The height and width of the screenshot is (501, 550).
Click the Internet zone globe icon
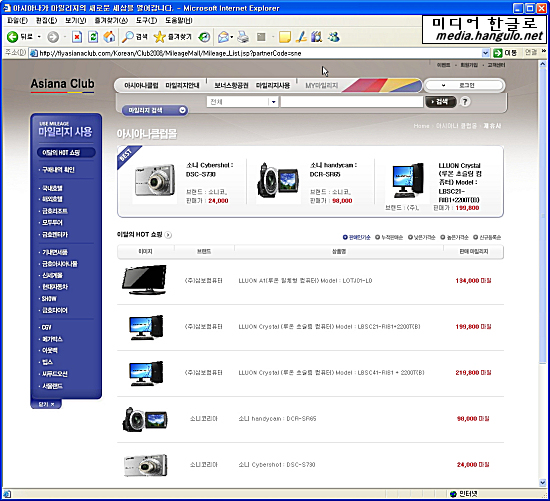(454, 494)
